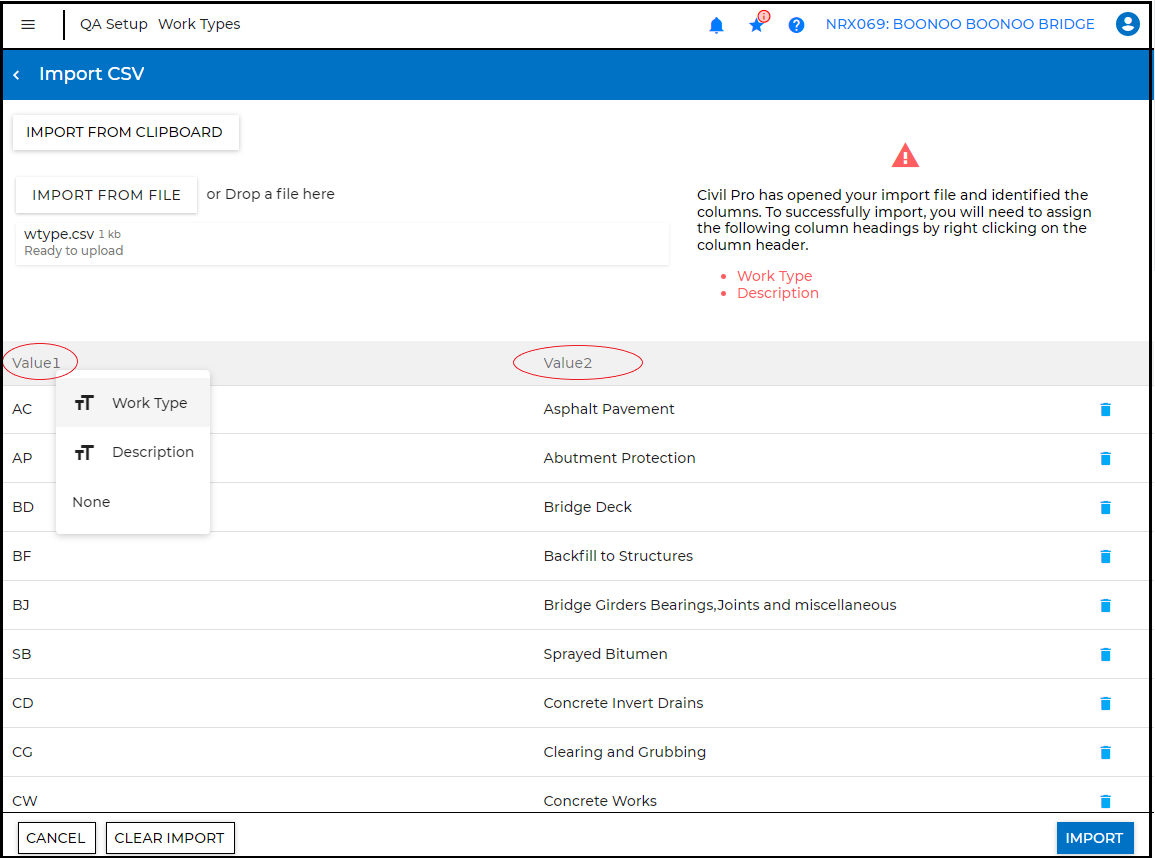Delete the Bridge Girders Bearings row
The width and height of the screenshot is (1155, 858).
(1106, 605)
